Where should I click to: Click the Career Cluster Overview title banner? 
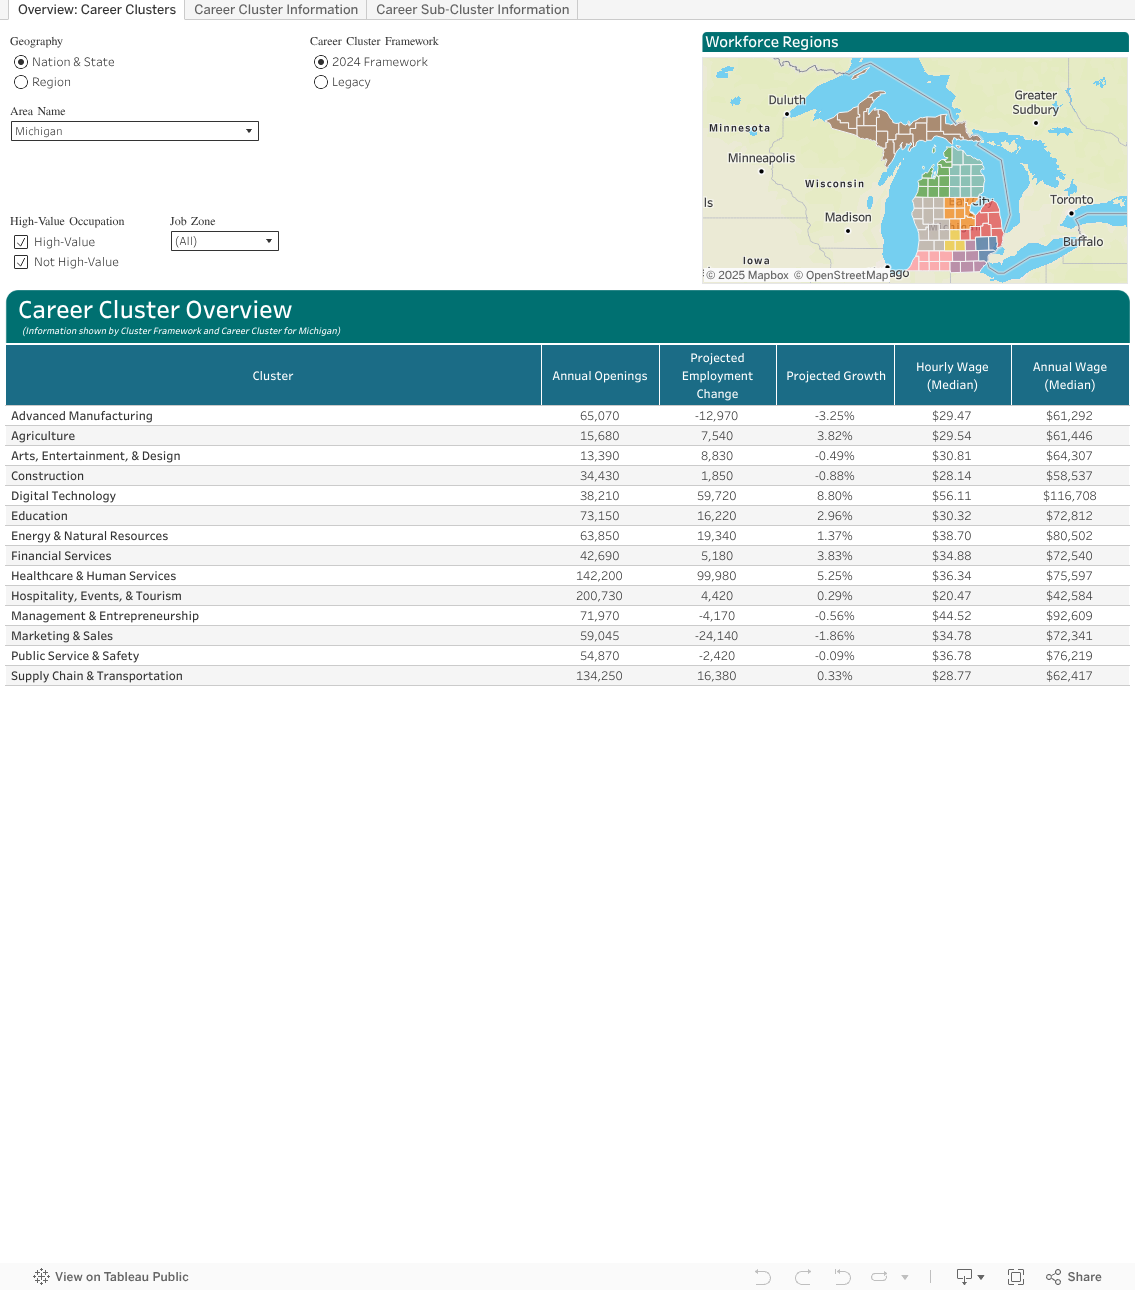click(567, 317)
